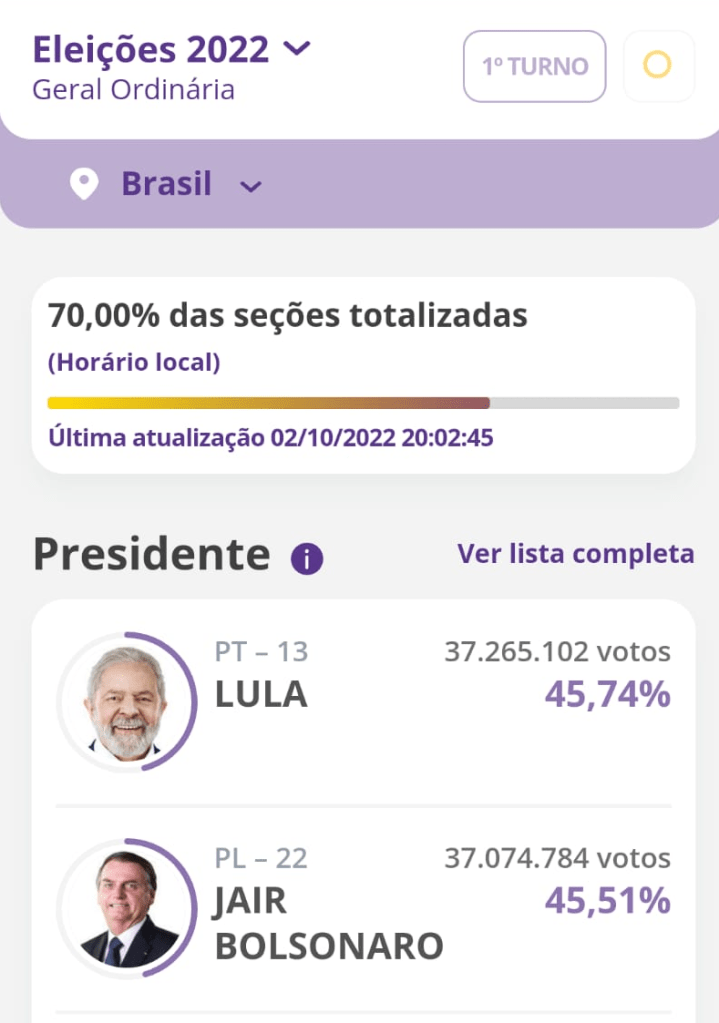The image size is (719, 1023).
Task: Click Bolsonaro's 45,51% percentage
Action: pos(607,901)
